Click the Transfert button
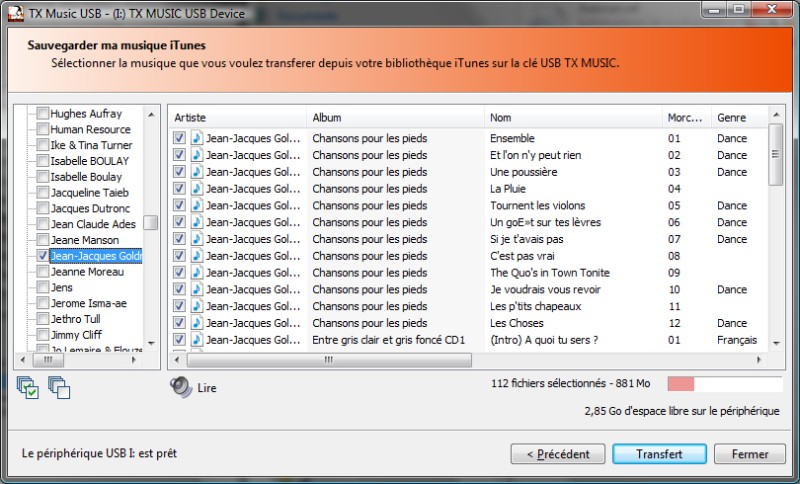 [659, 454]
